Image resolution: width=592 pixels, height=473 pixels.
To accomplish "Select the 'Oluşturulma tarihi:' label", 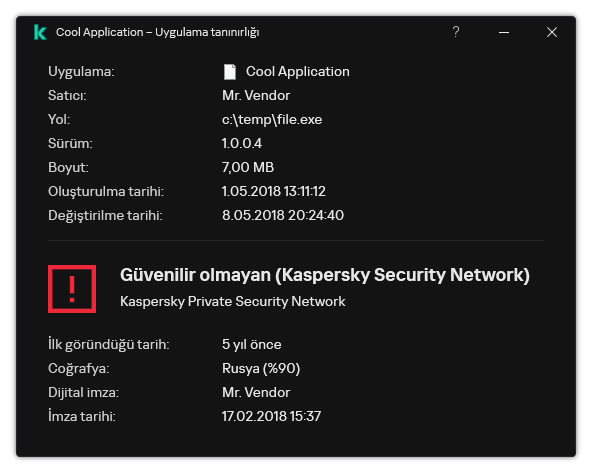I will pos(106,191).
